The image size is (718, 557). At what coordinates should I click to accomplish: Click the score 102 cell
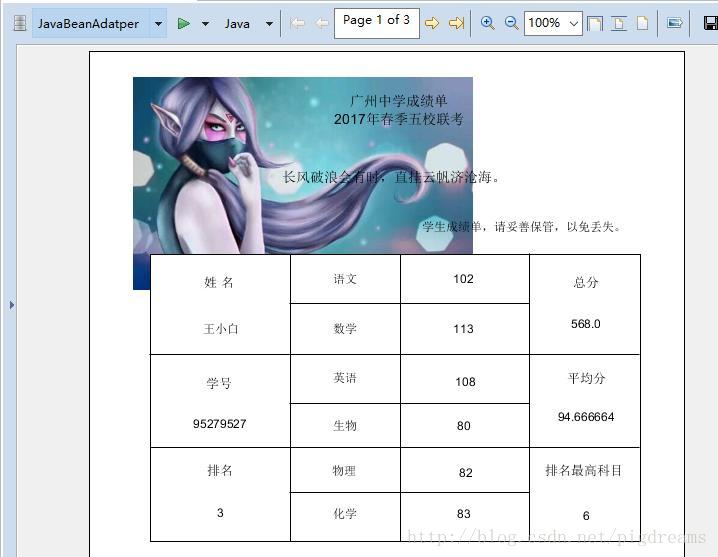click(x=463, y=279)
